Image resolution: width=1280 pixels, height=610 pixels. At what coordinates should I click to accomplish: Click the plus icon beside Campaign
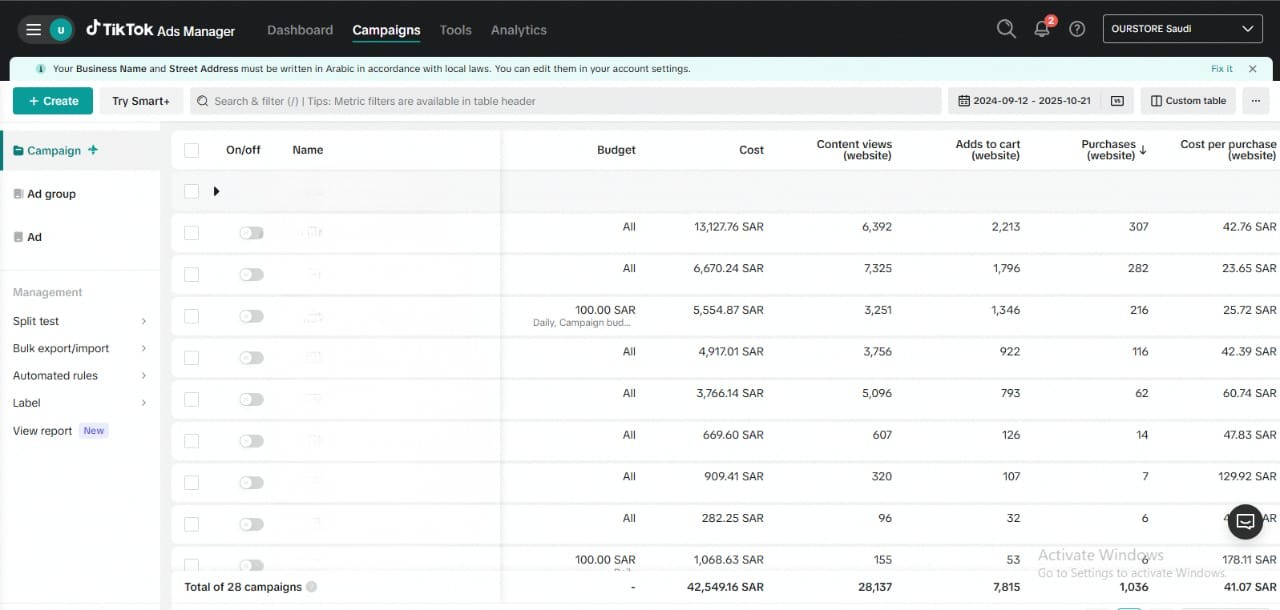pyautogui.click(x=93, y=150)
